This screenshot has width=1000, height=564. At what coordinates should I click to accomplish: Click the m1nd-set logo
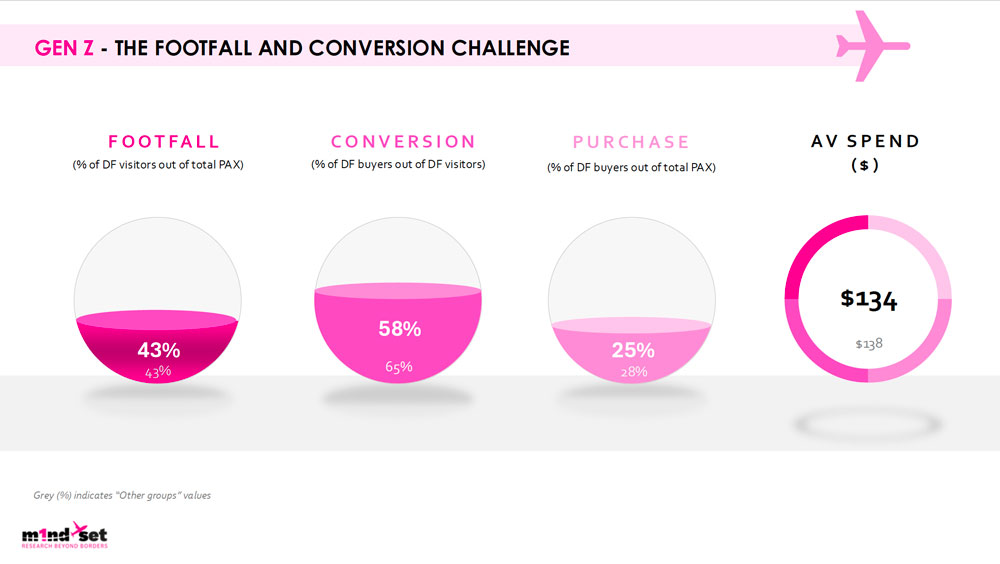click(64, 535)
